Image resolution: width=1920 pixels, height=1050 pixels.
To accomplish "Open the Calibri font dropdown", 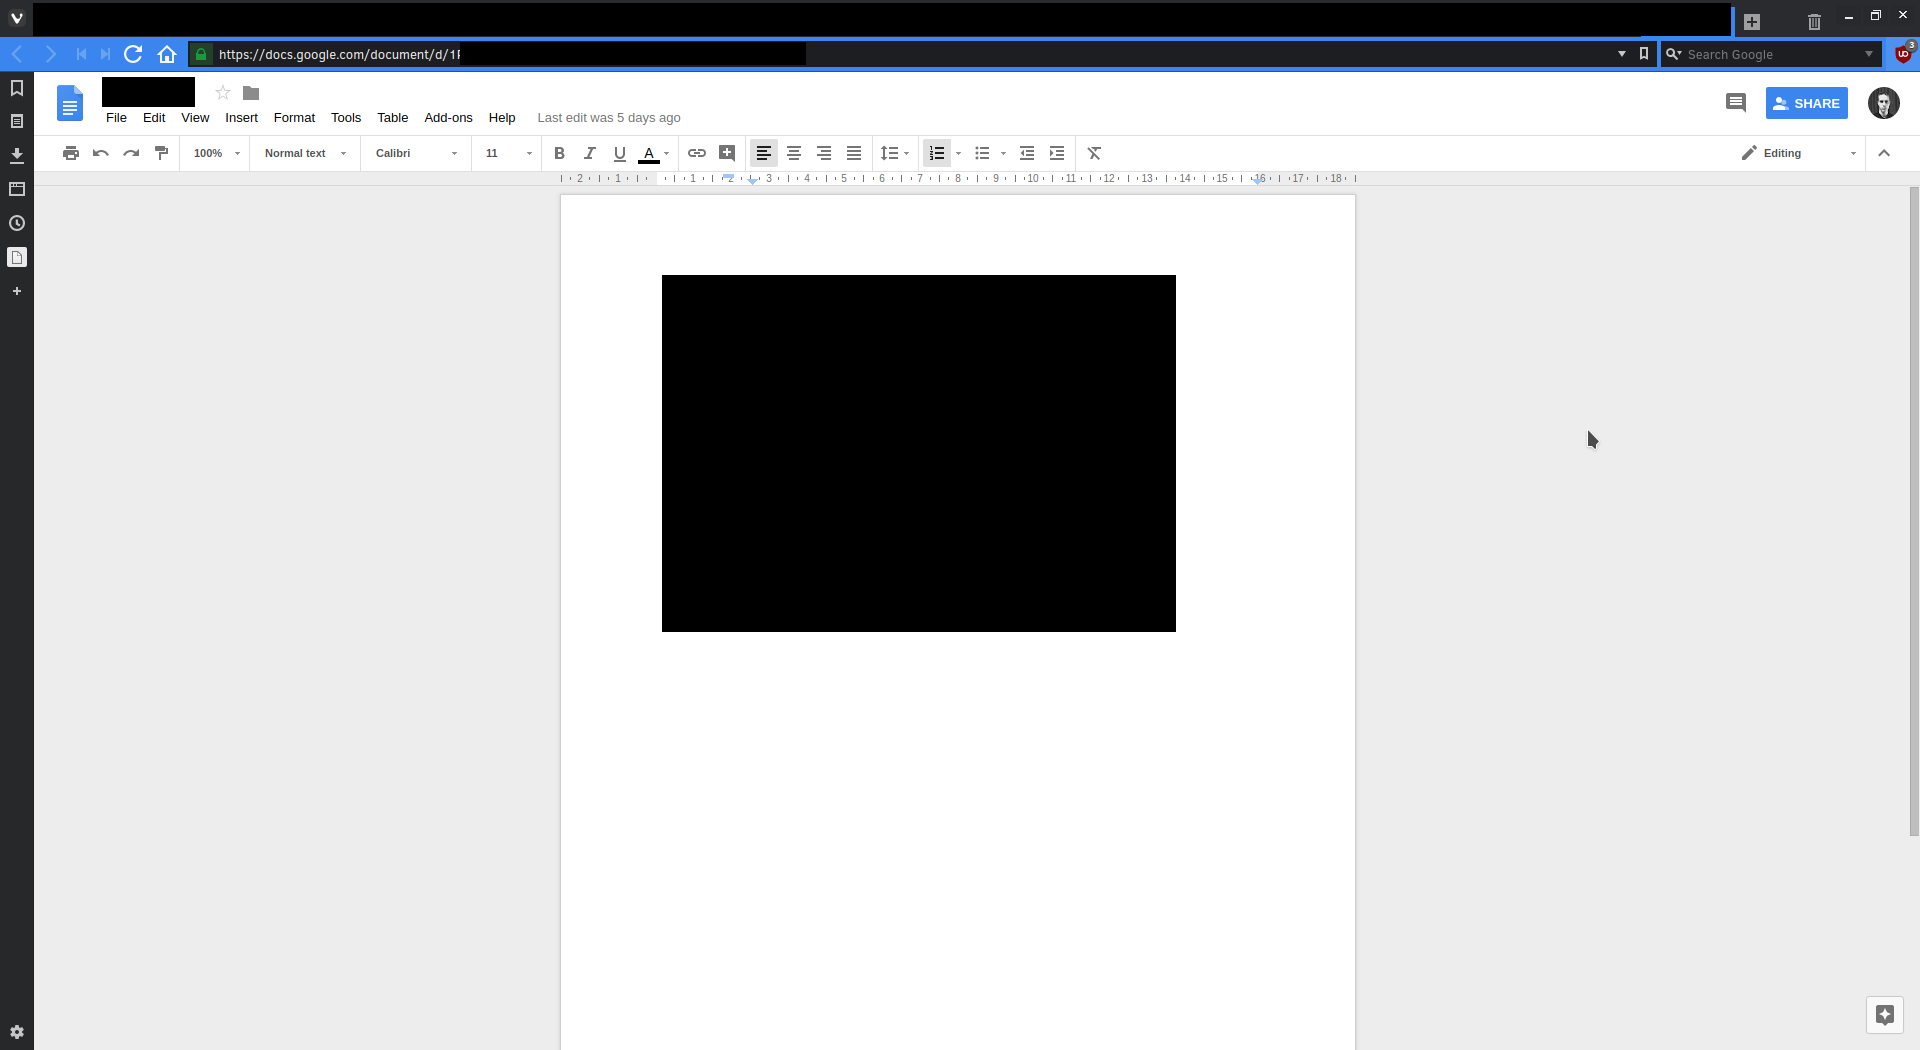I will (416, 153).
